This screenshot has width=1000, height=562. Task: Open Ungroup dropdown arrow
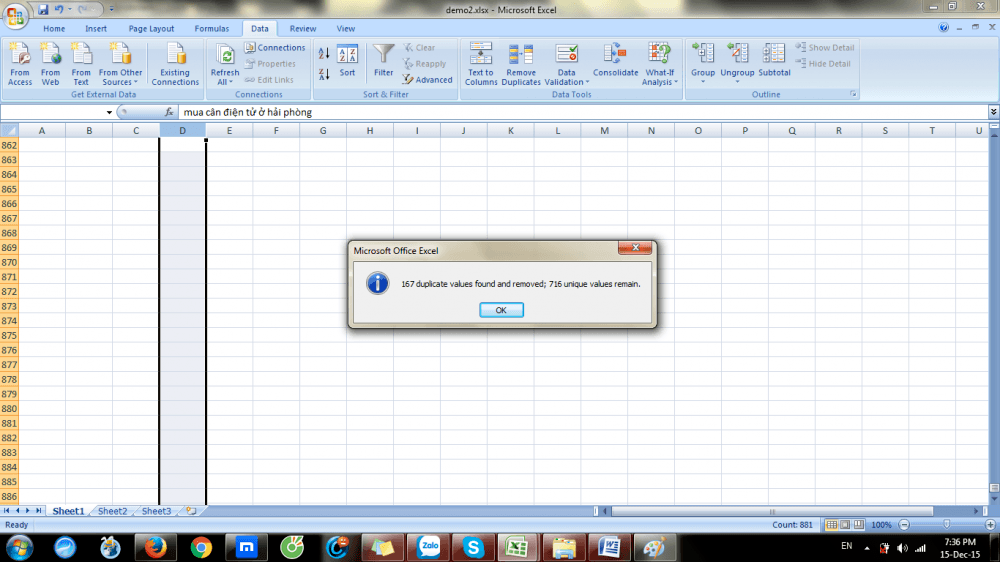pyautogui.click(x=737, y=82)
